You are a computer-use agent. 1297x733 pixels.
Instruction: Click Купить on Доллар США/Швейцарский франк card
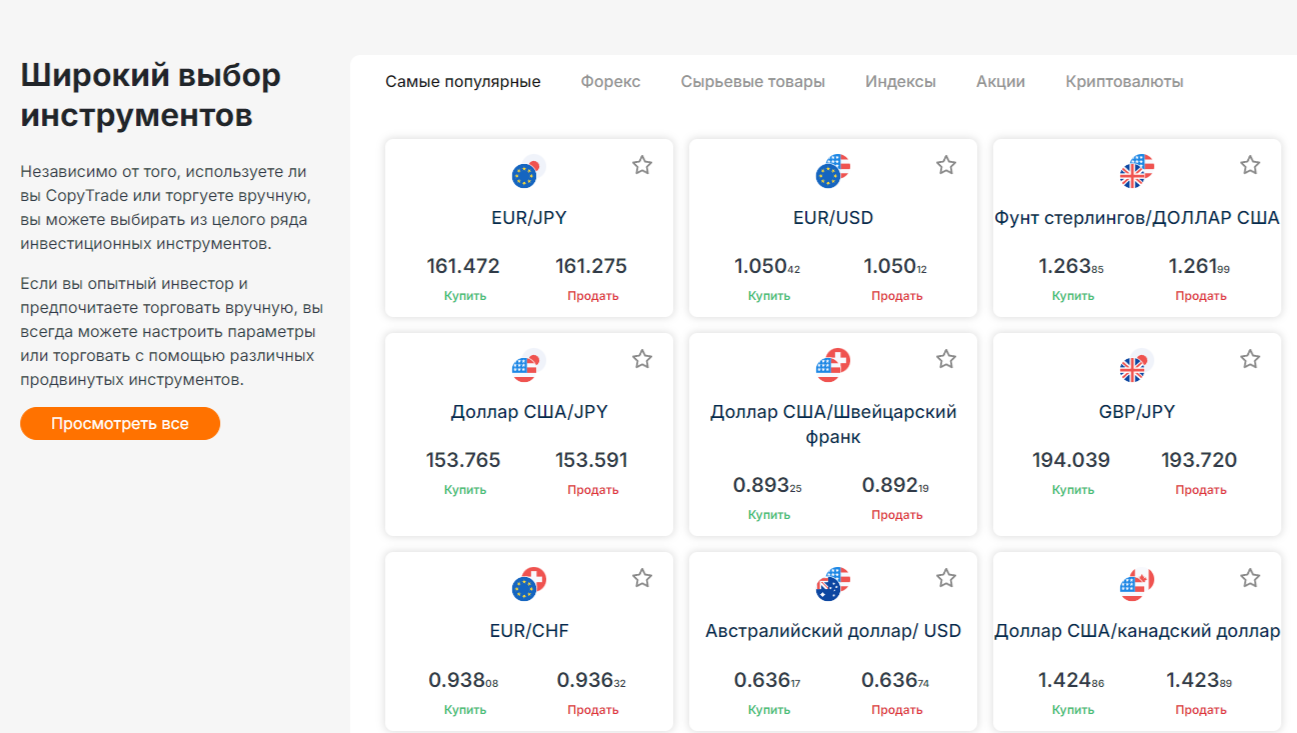point(769,515)
